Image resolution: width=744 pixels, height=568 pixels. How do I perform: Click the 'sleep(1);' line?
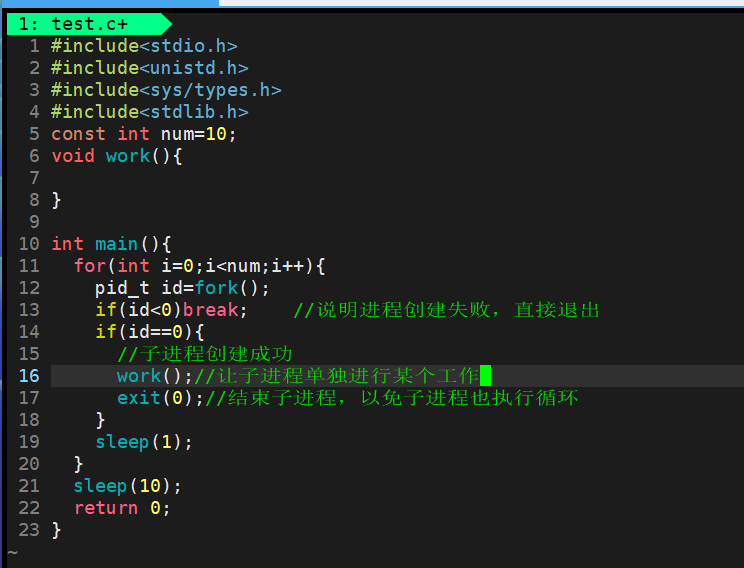click(x=144, y=442)
